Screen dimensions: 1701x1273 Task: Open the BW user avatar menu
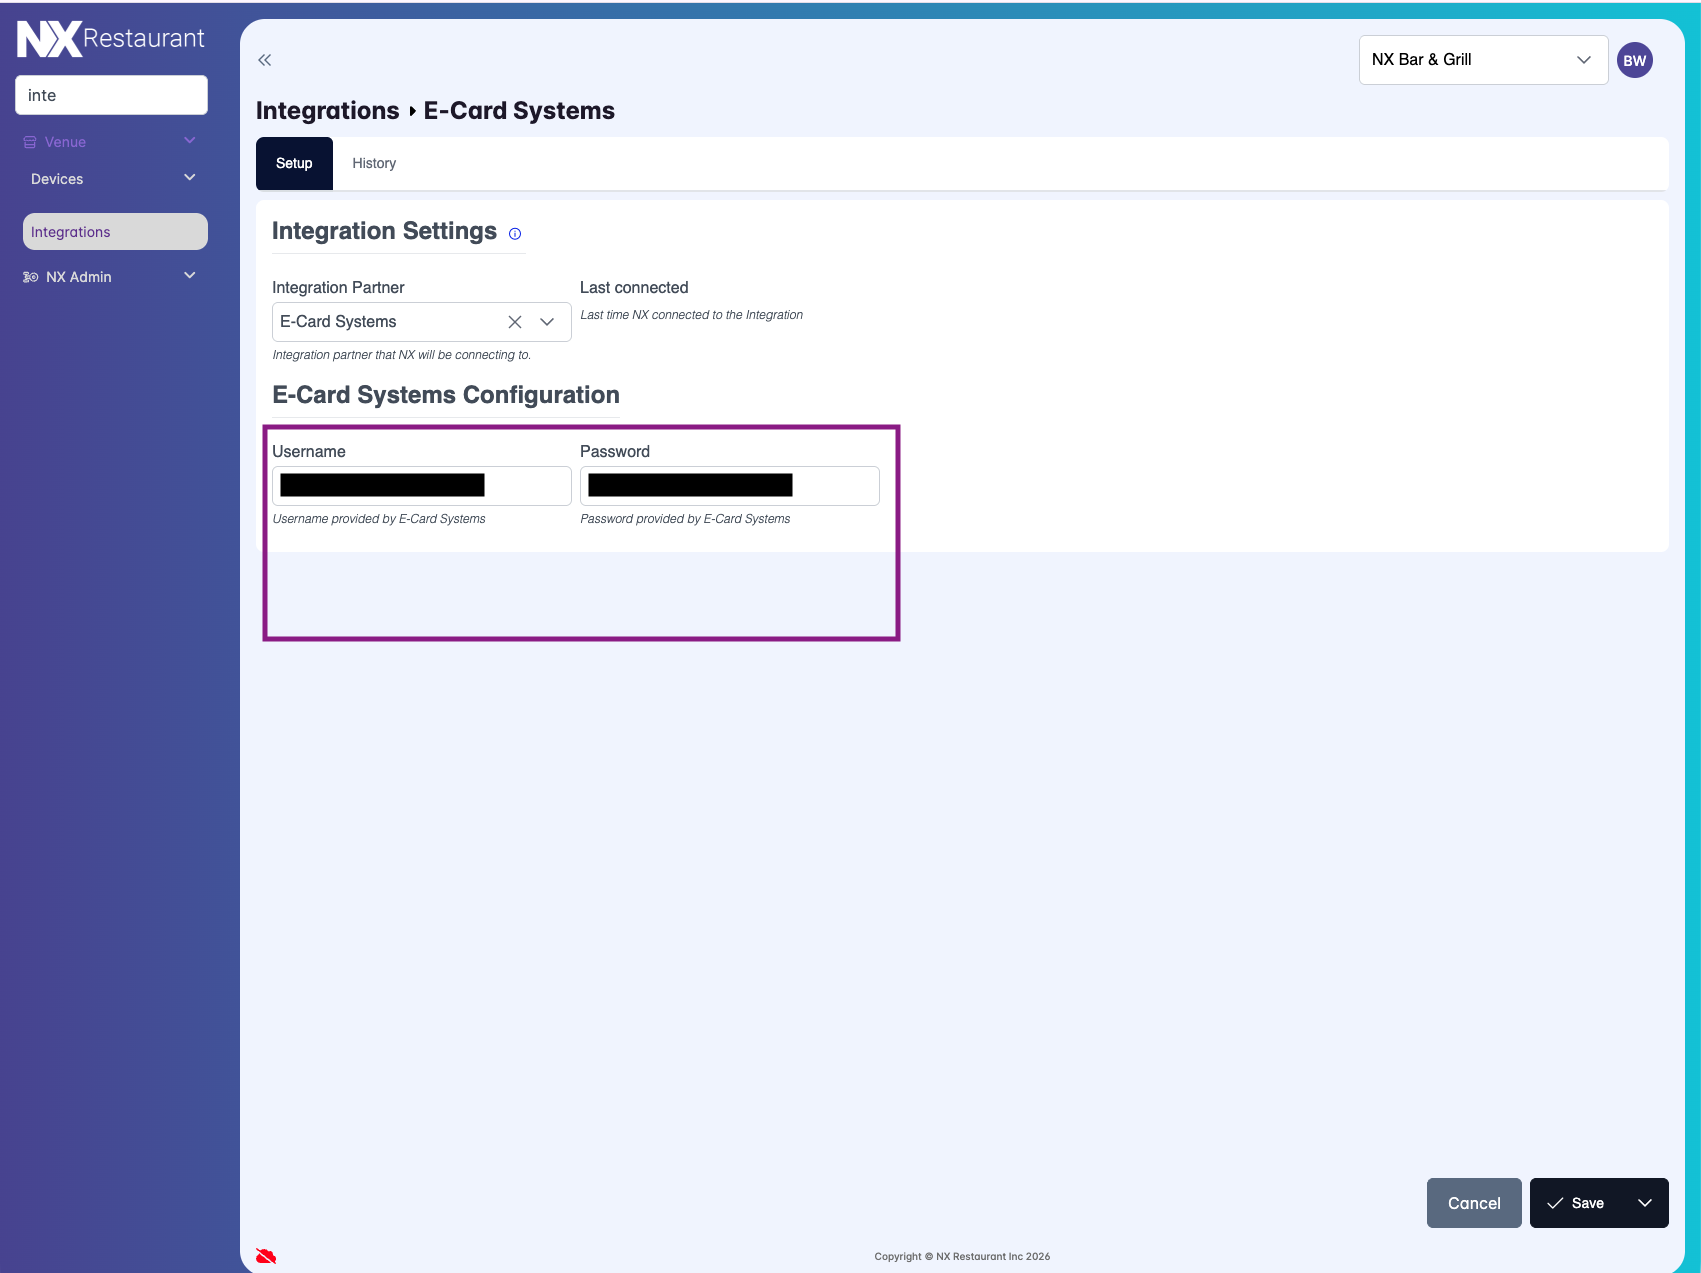[x=1634, y=61]
